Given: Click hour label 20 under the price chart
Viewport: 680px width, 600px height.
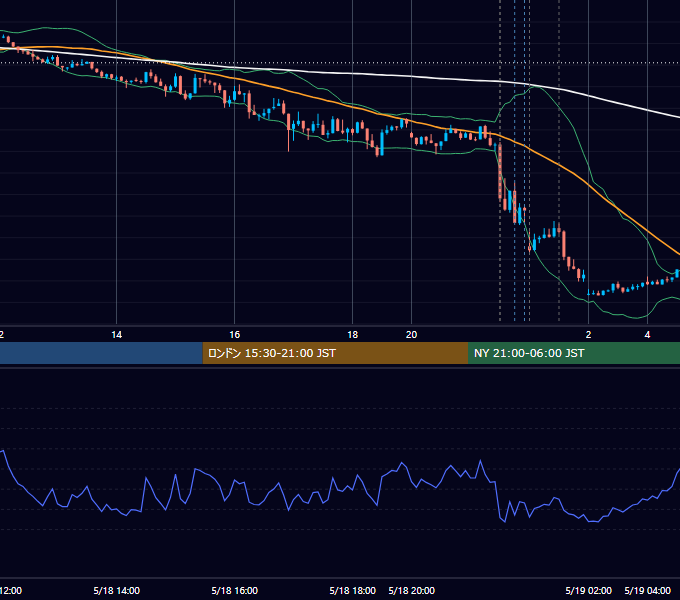Looking at the screenshot, I should coord(412,335).
